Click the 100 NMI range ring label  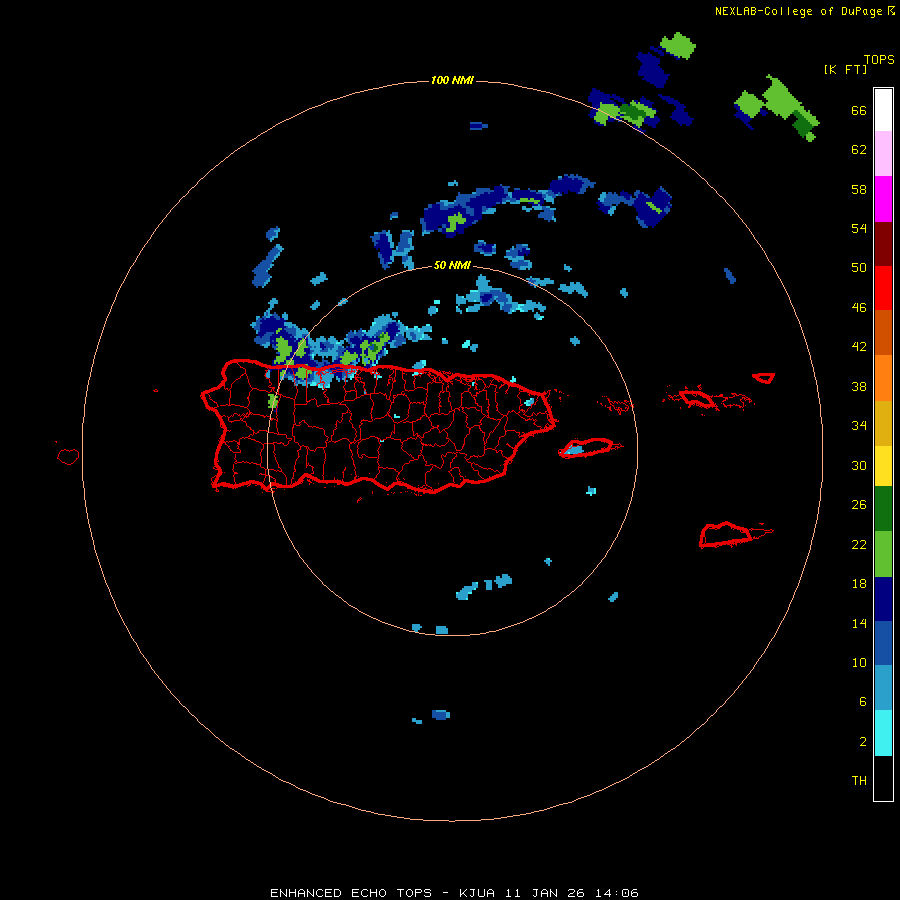(x=452, y=80)
